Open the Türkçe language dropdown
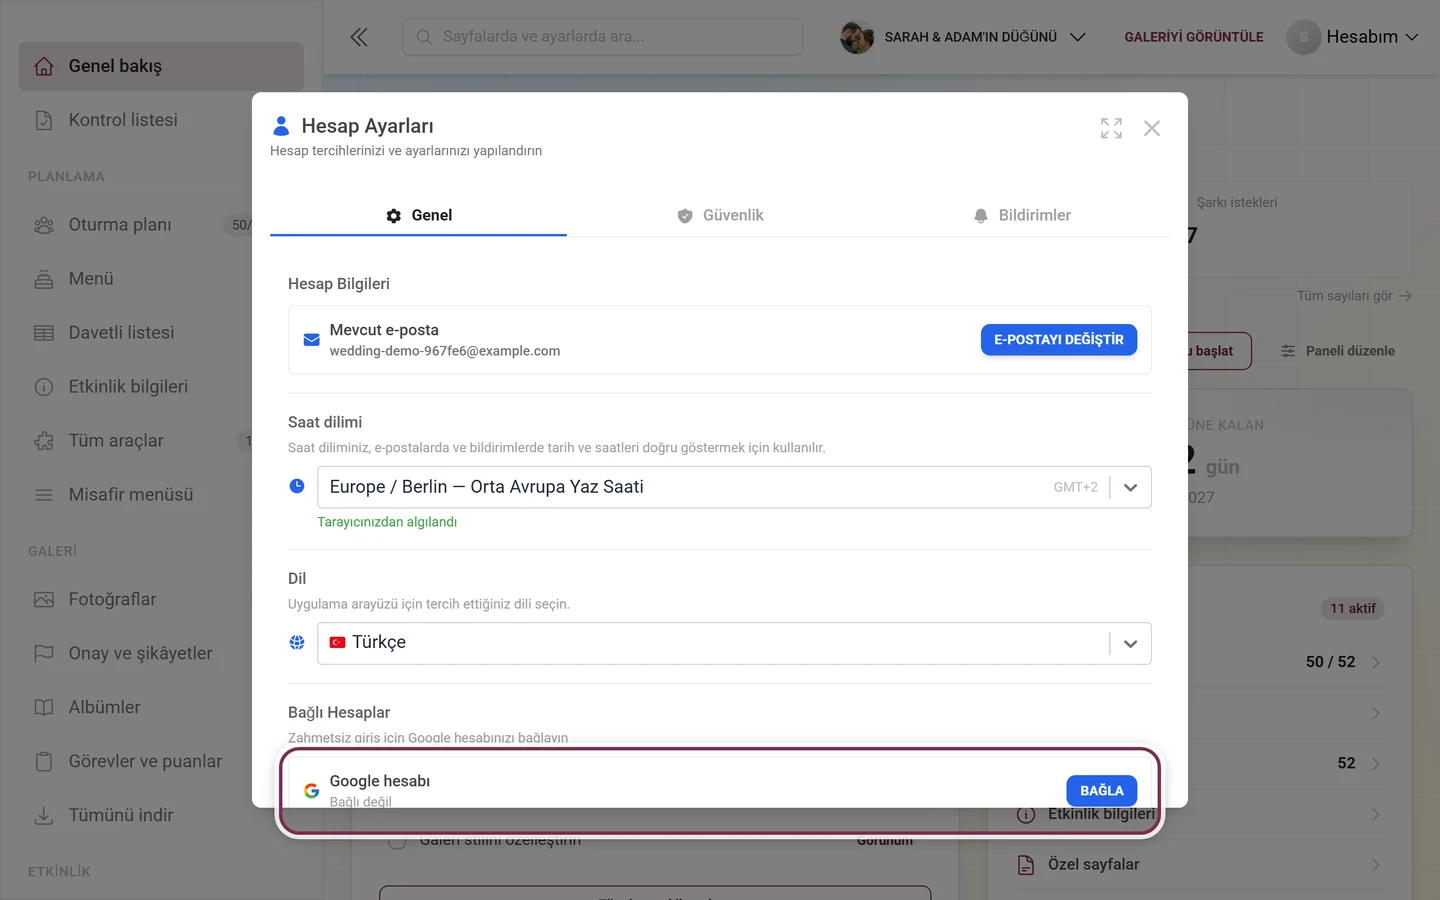Screen dimensions: 1440x900 tap(734, 643)
